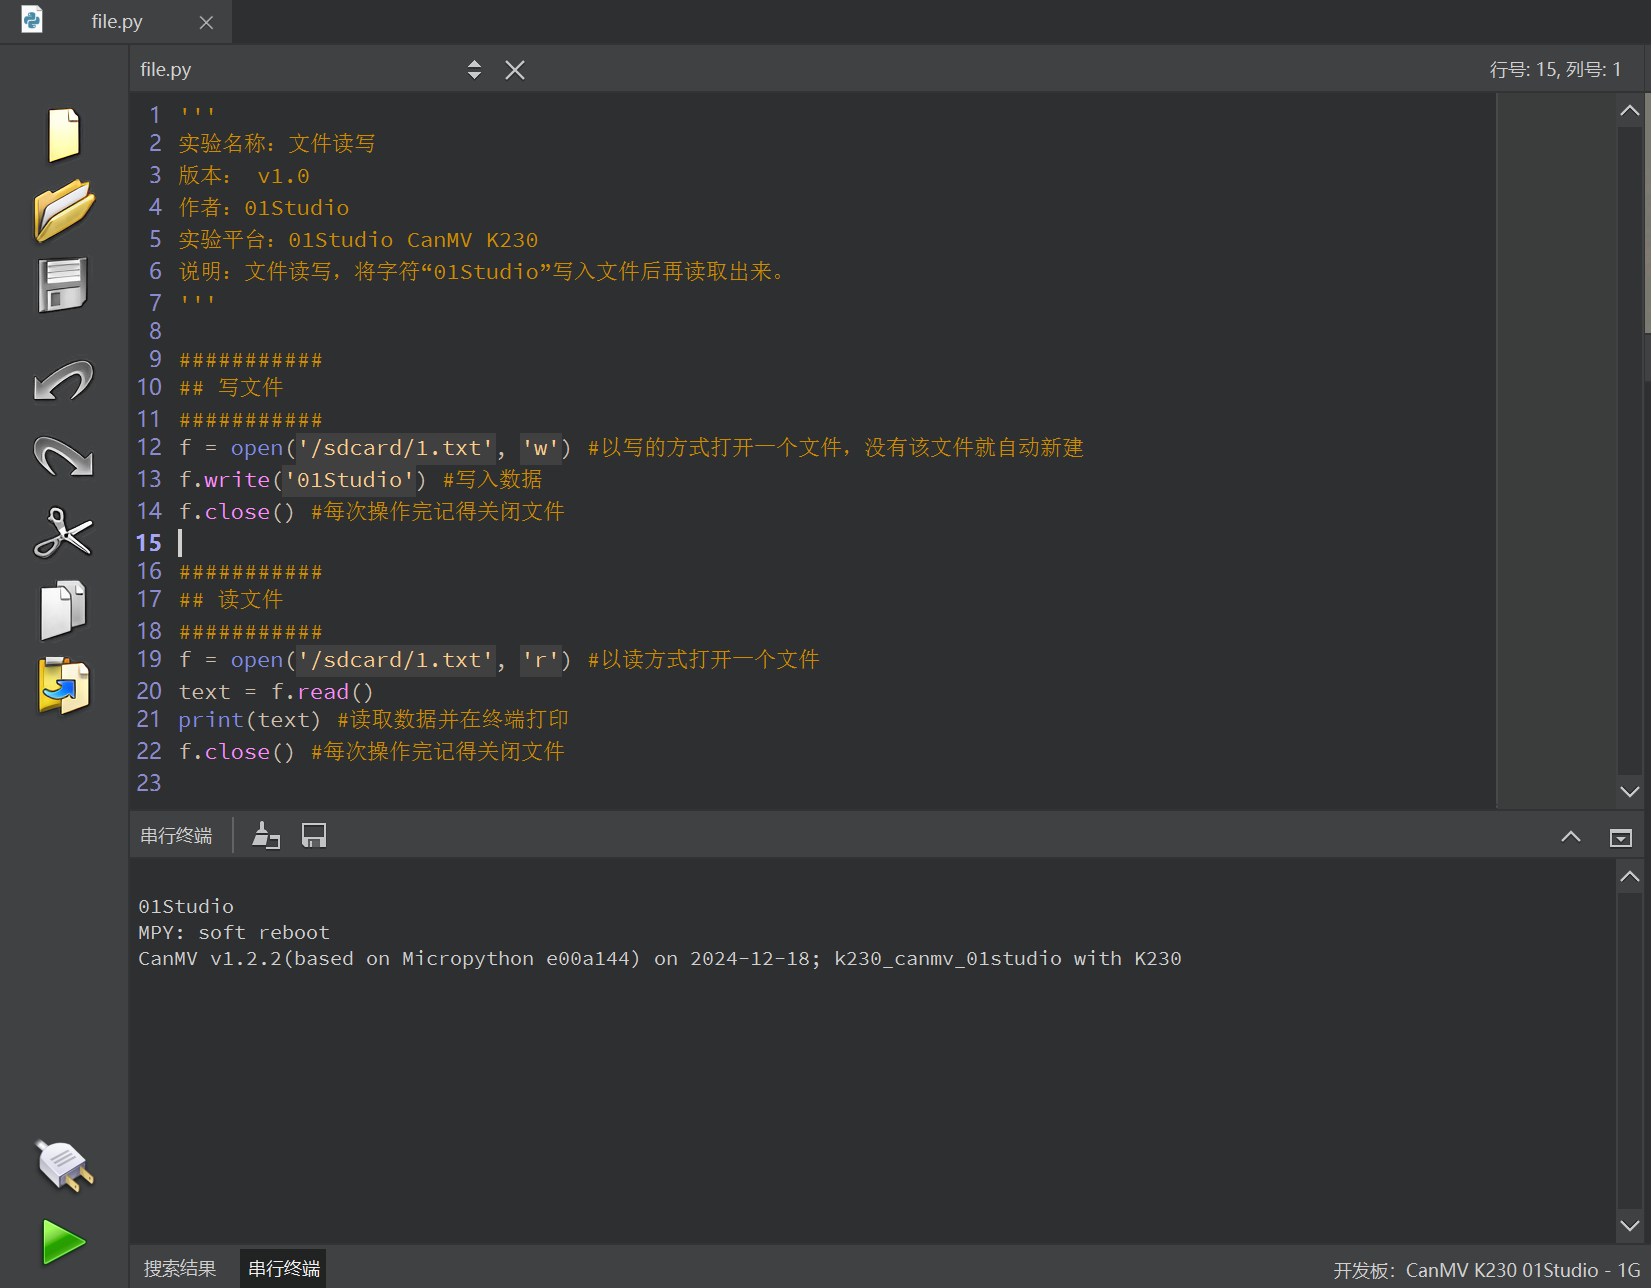Click the Python file icon on the tab bar
The height and width of the screenshot is (1288, 1651).
point(32,20)
